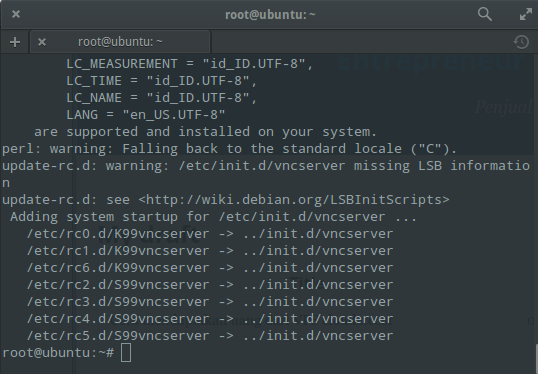Click the /etc/rc4.d/S99vncserver line
Viewport: 538px width, 374px height.
210,319
